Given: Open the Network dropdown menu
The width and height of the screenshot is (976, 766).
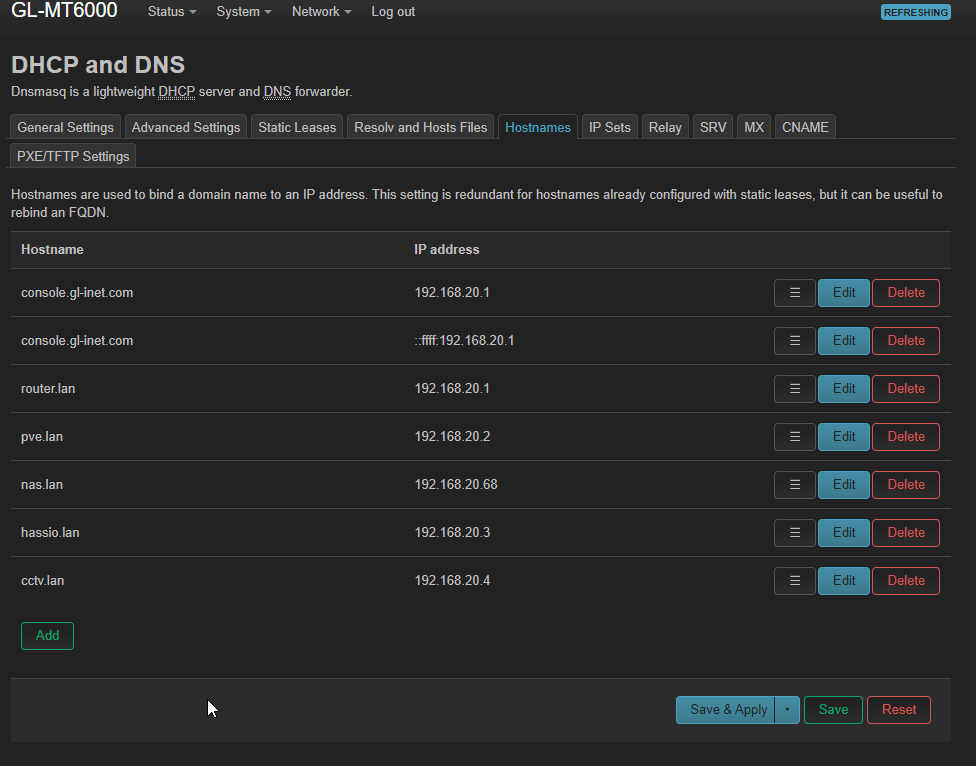Looking at the screenshot, I should click(320, 12).
